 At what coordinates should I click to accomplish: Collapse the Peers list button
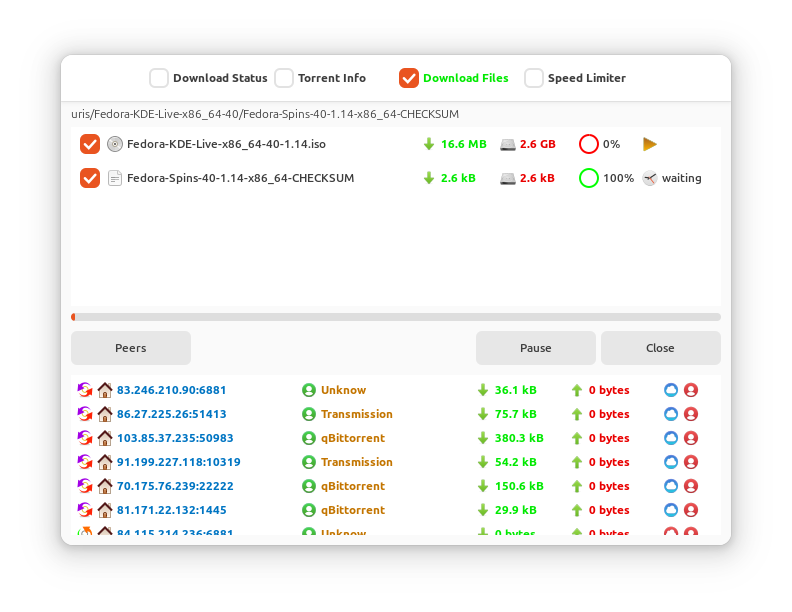[131, 348]
